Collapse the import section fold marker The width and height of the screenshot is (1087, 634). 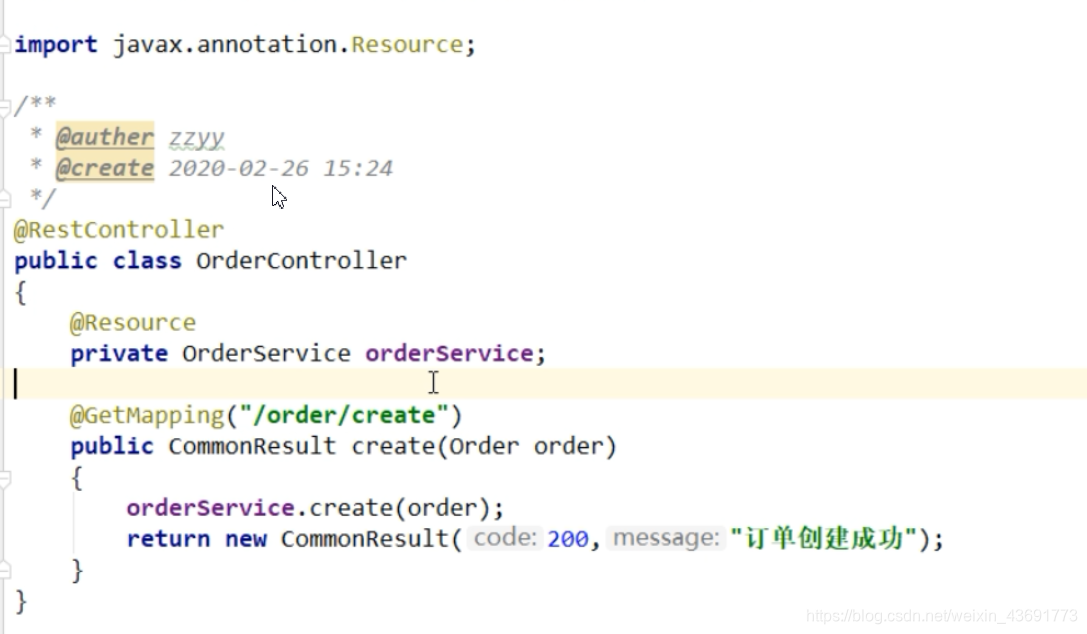(5, 45)
